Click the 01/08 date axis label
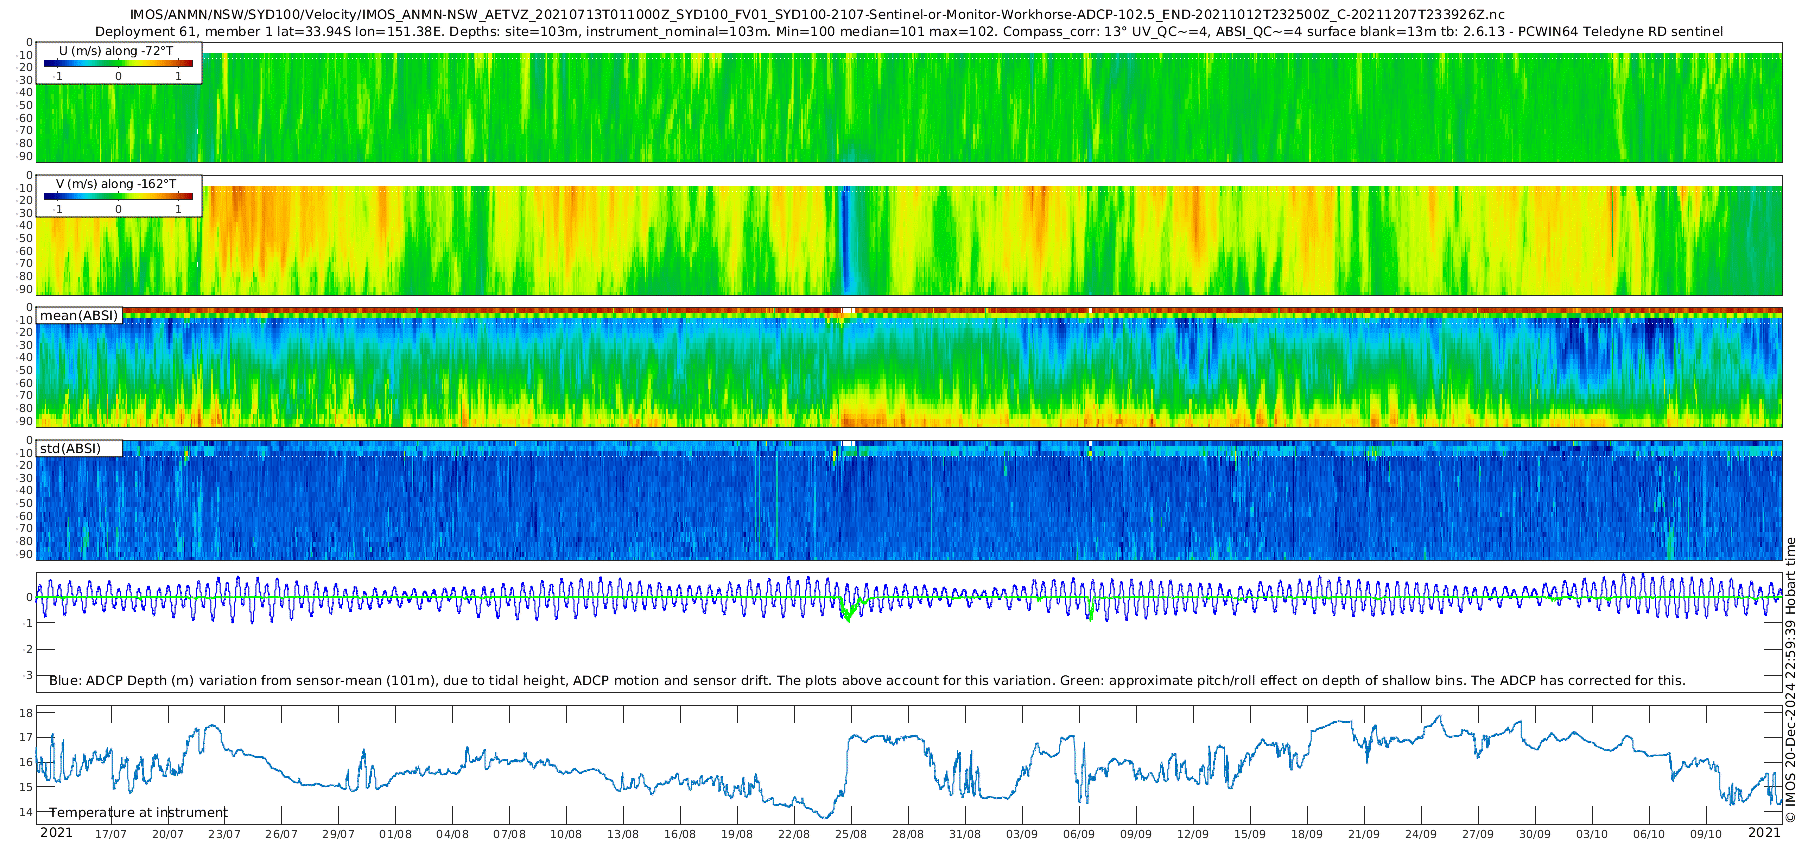This screenshot has height=850, width=1800. [395, 834]
